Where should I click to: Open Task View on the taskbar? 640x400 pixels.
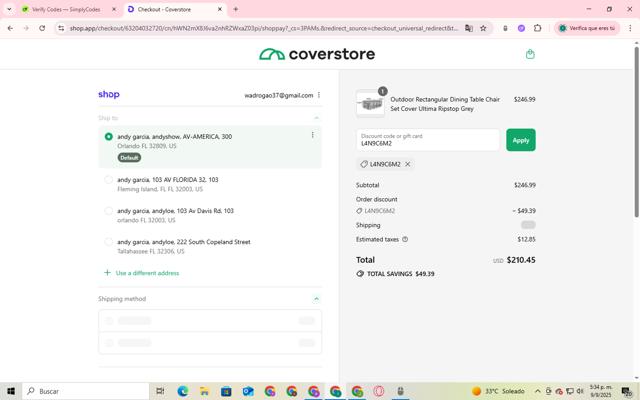tap(160, 391)
